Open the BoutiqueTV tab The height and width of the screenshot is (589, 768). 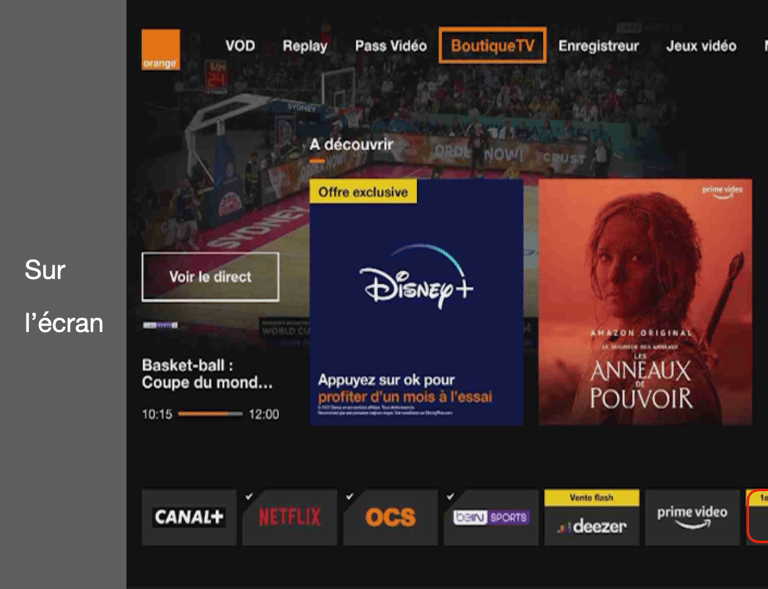pyautogui.click(x=492, y=46)
